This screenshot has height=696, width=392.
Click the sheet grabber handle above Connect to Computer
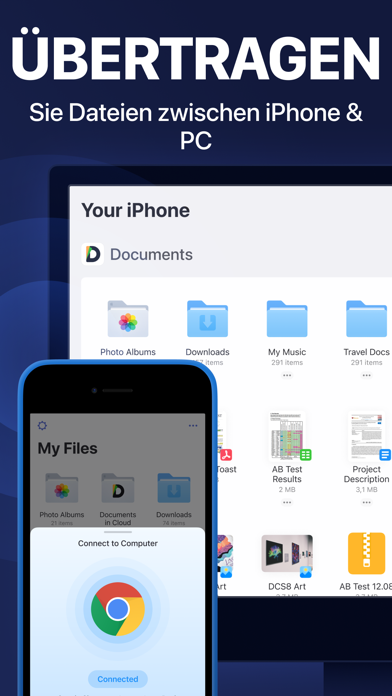(x=118, y=532)
